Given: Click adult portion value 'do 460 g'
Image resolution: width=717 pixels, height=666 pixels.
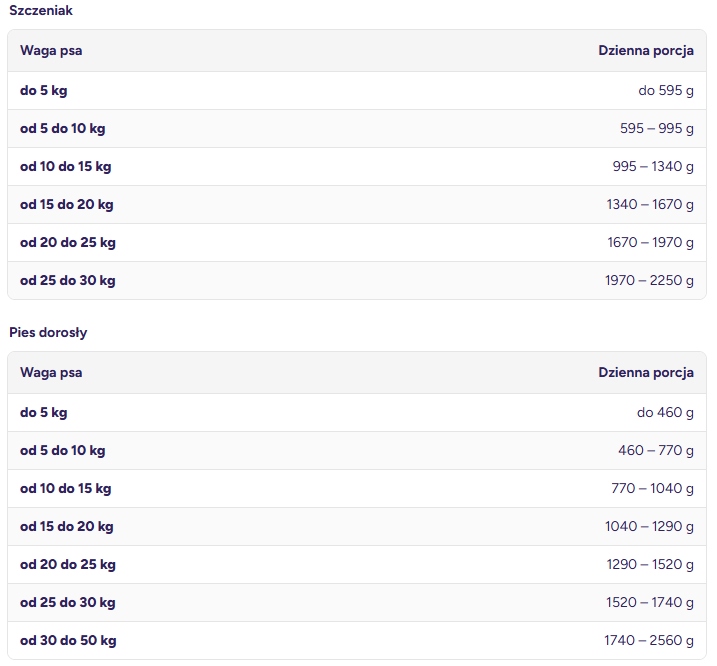Looking at the screenshot, I should coord(665,413).
